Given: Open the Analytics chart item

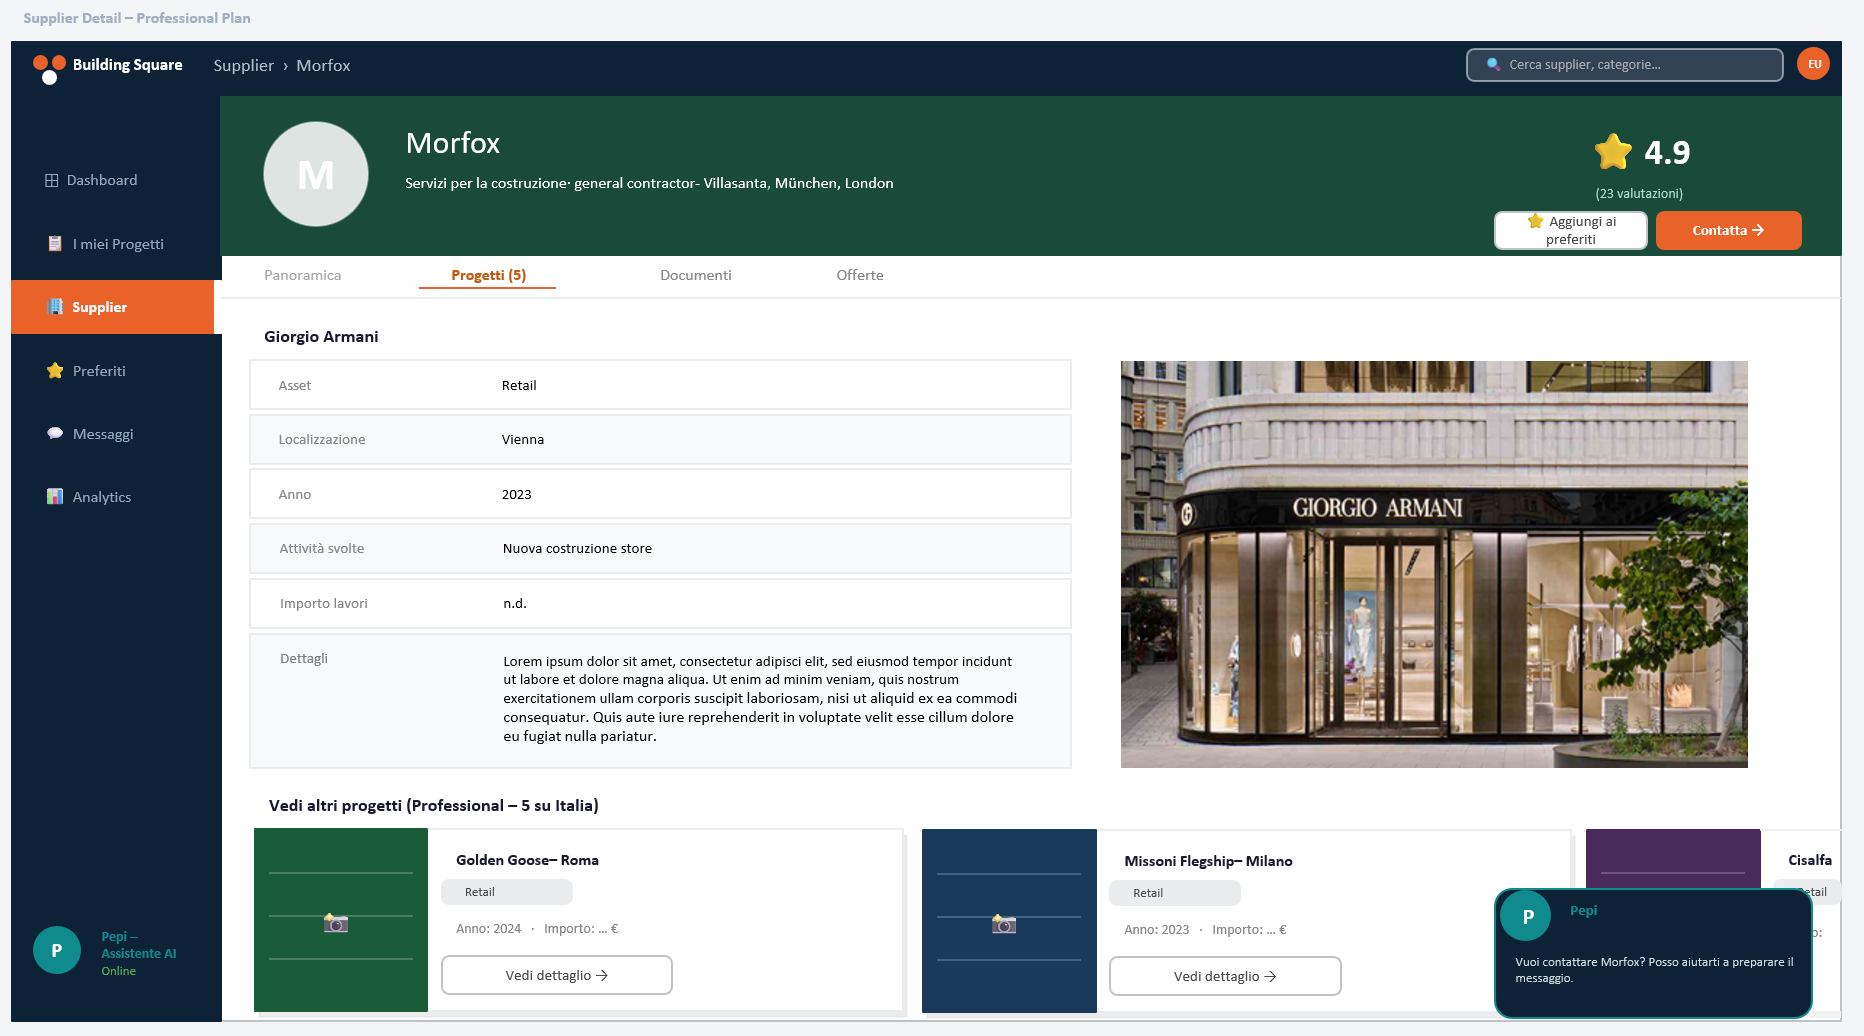Looking at the screenshot, I should click(x=89, y=497).
